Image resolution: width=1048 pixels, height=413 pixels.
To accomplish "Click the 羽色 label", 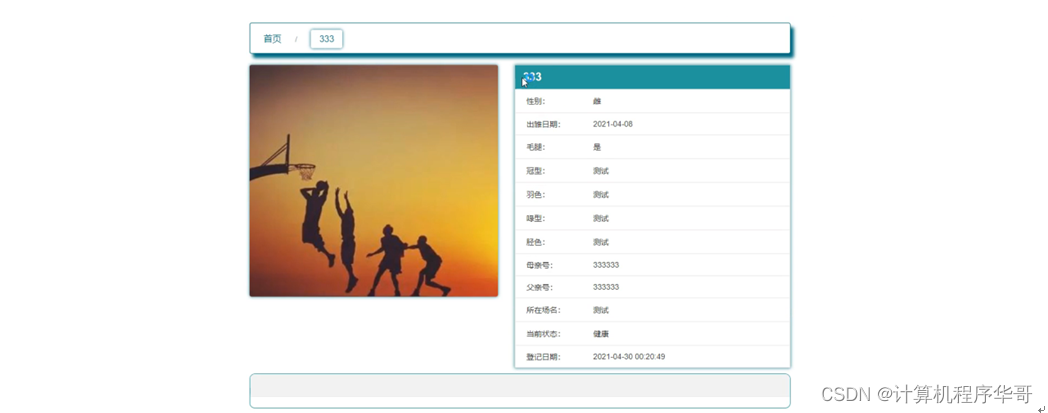I will click(535, 195).
